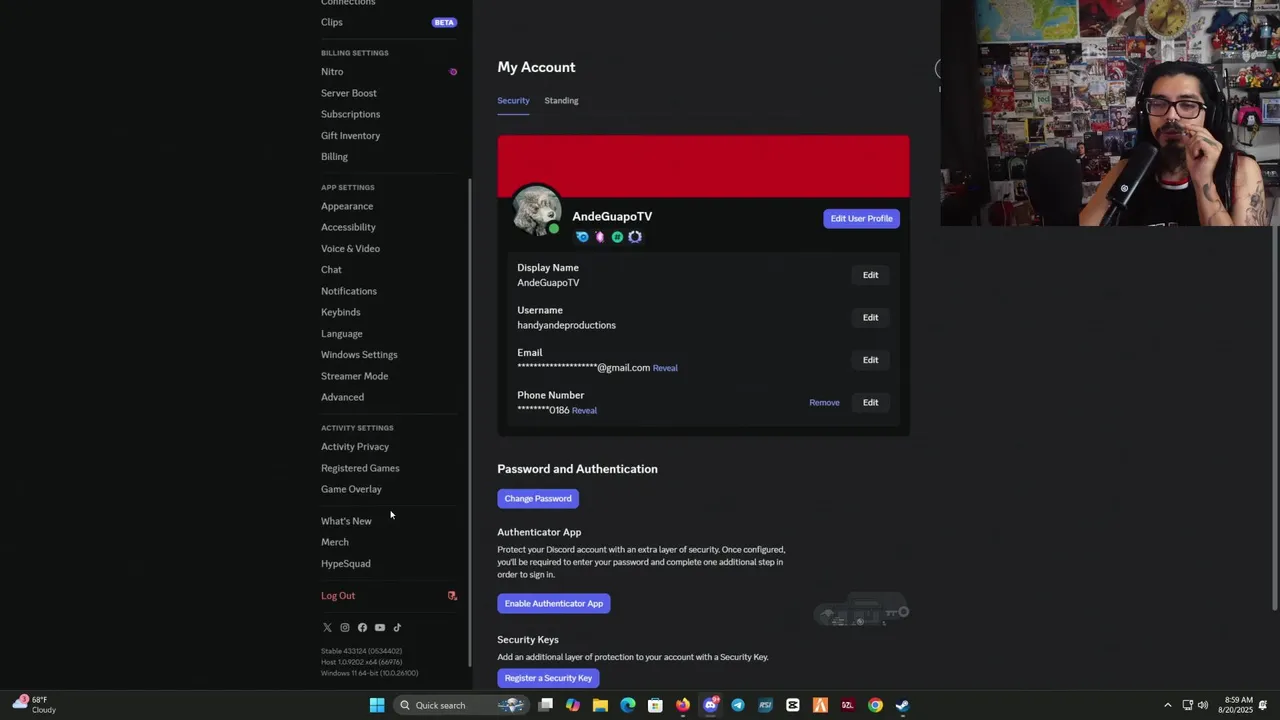Open the notifications bell in system tray
1280x720 pixels.
pos(1264,705)
